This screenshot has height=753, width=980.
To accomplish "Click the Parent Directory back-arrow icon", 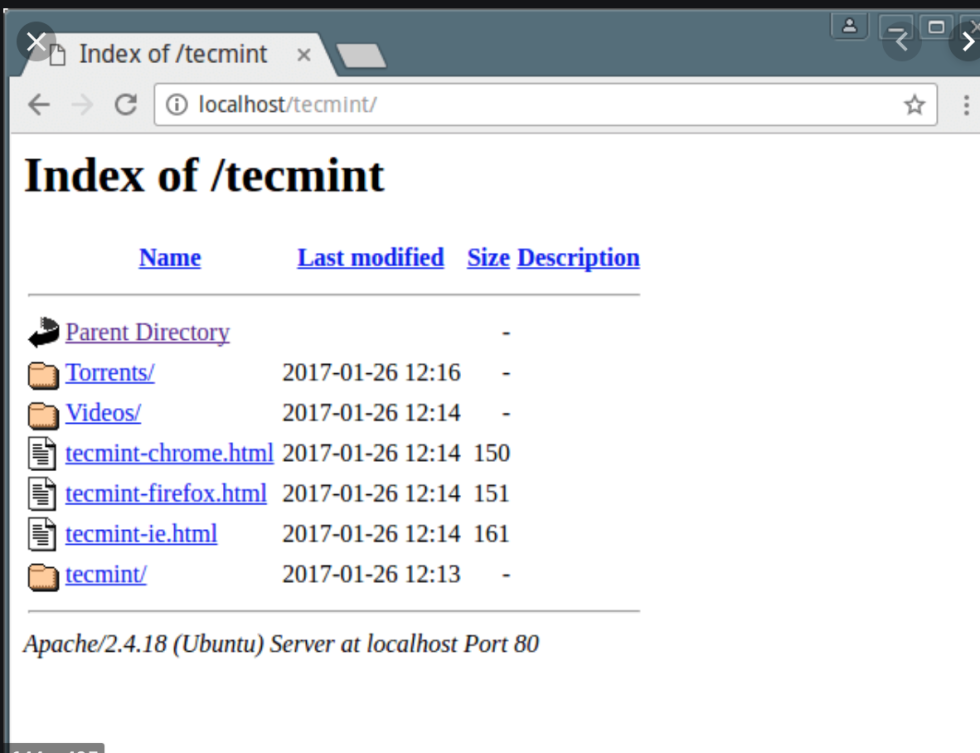I will [43, 333].
